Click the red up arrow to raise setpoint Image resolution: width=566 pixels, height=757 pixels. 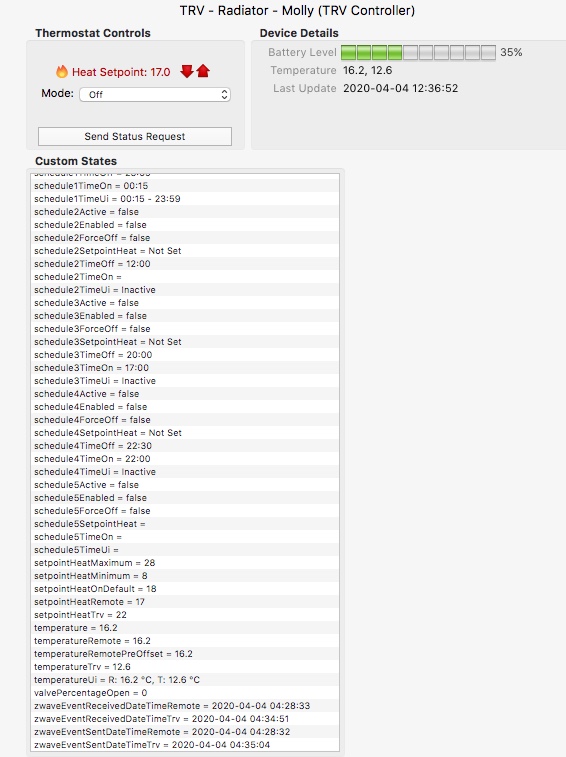[203, 71]
